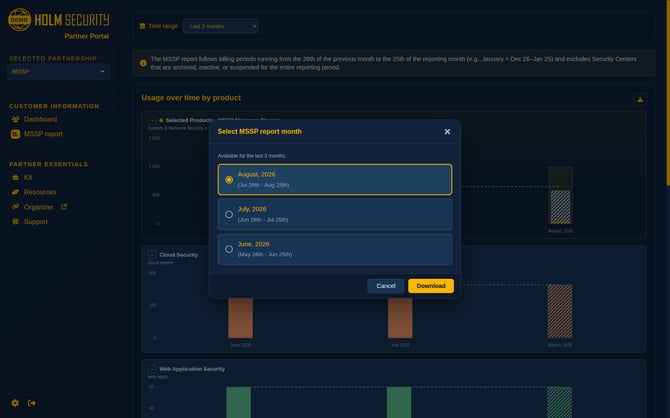Close the Select MSSP report month dialog
Image resolution: width=670 pixels, height=418 pixels.
(447, 132)
